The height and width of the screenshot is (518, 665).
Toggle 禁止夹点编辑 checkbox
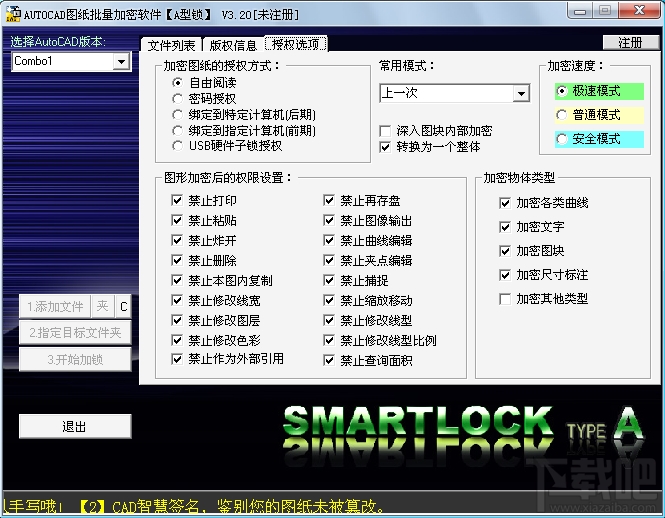(x=329, y=260)
